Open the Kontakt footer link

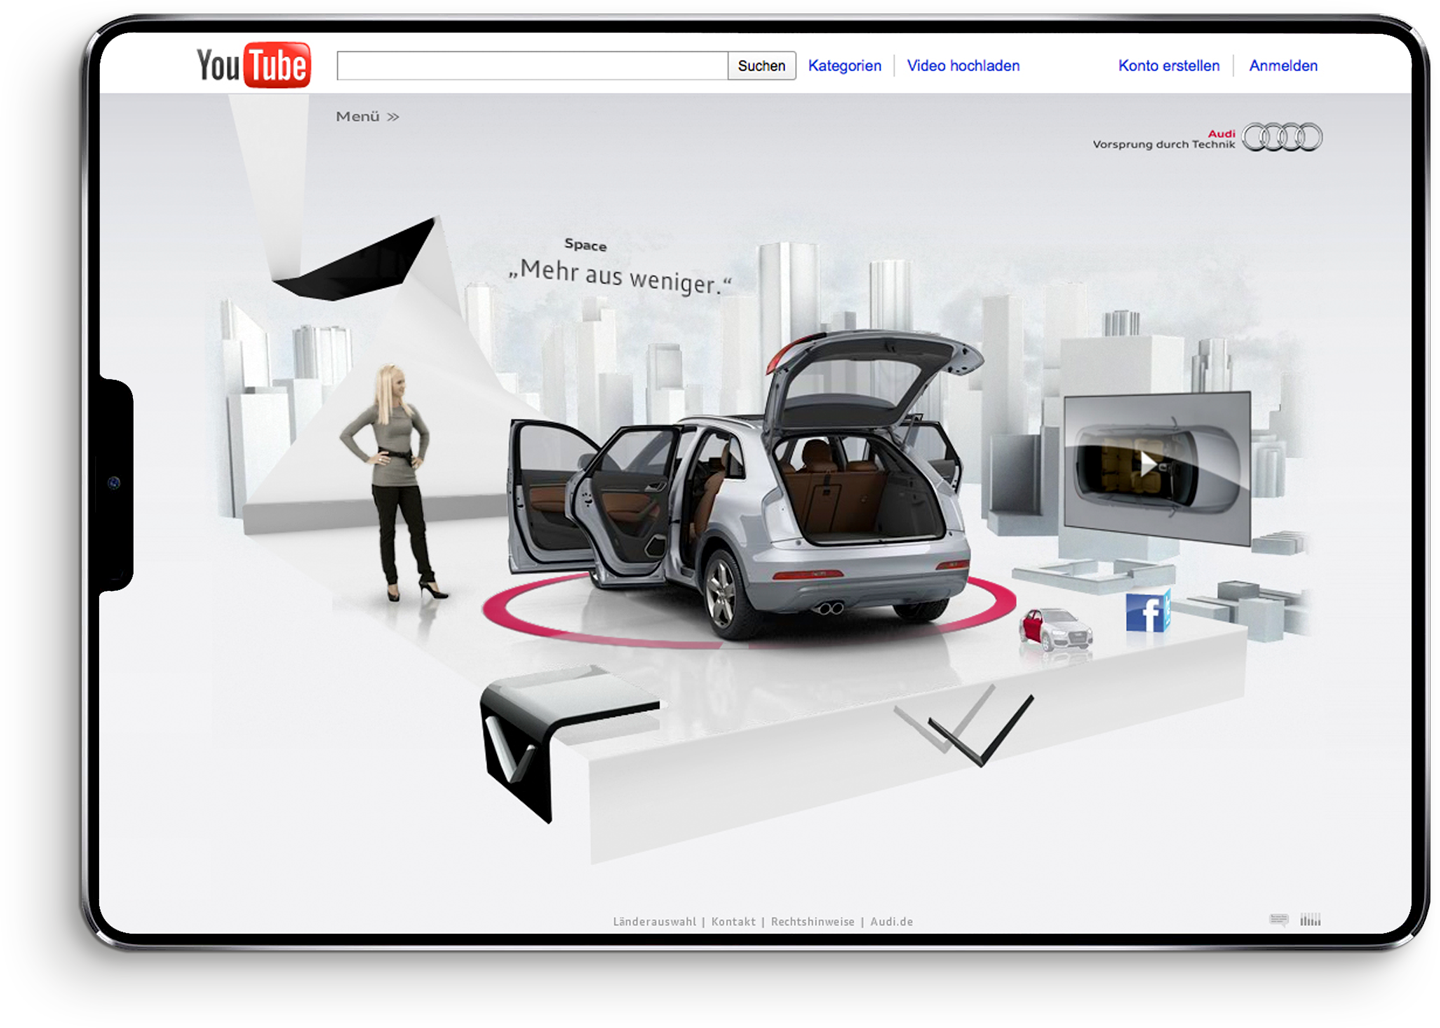[733, 922]
